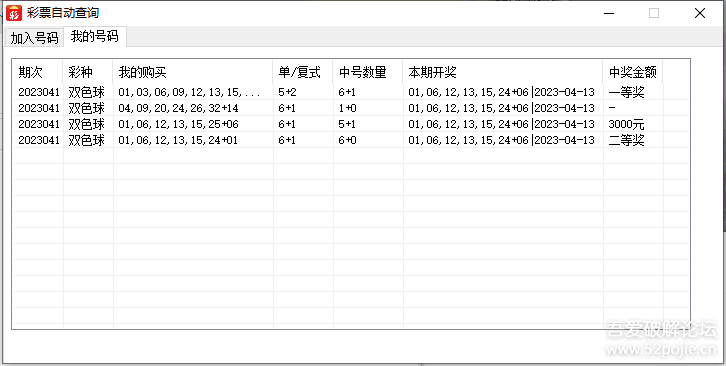The height and width of the screenshot is (366, 726).
Task: Select the 我的号码 tab
Action: (95, 37)
